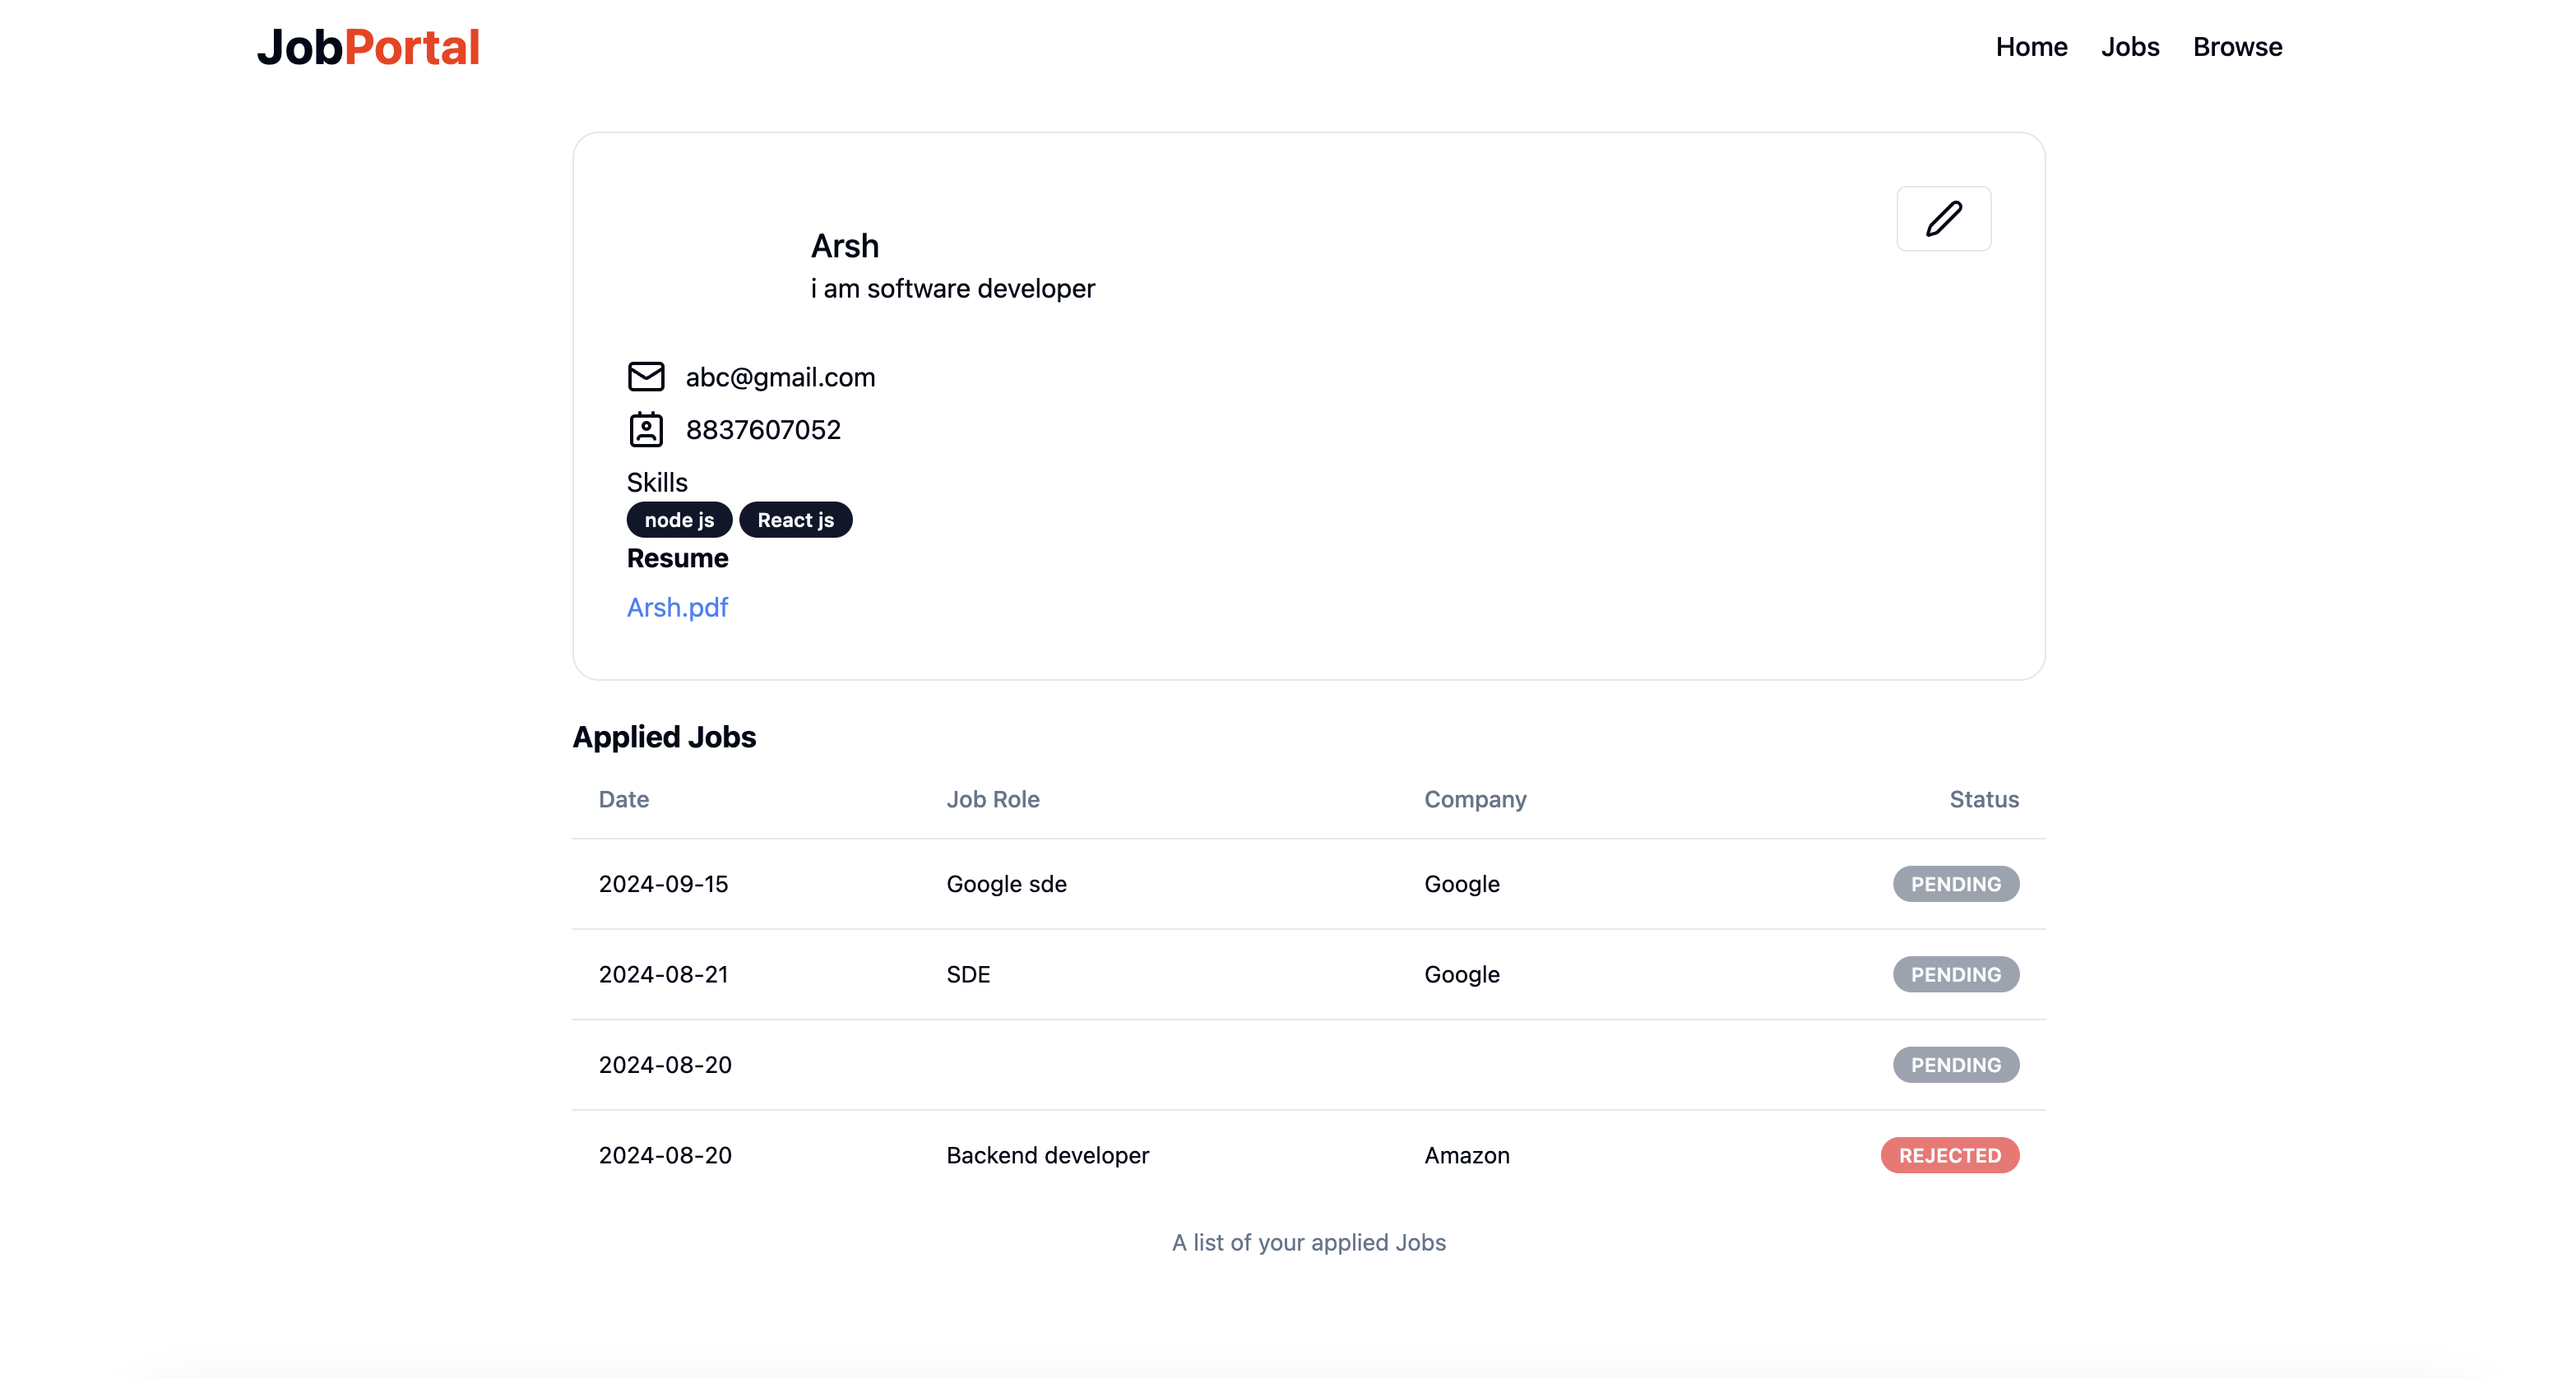Open the Browse nav item
This screenshot has height=1378, width=2576.
pyautogui.click(x=2237, y=47)
